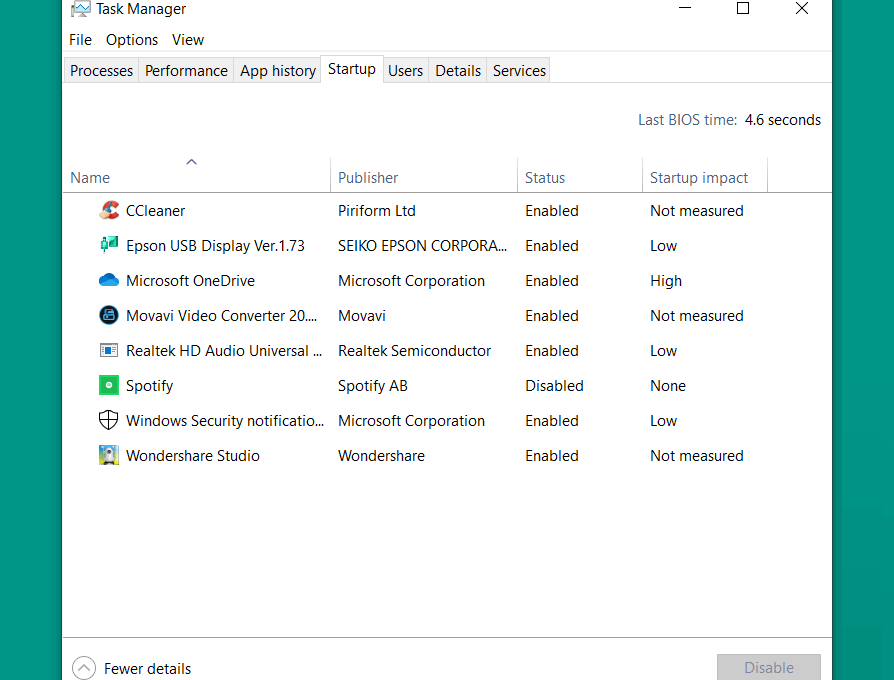
Task: Switch to the Processes tab
Action: 101,70
